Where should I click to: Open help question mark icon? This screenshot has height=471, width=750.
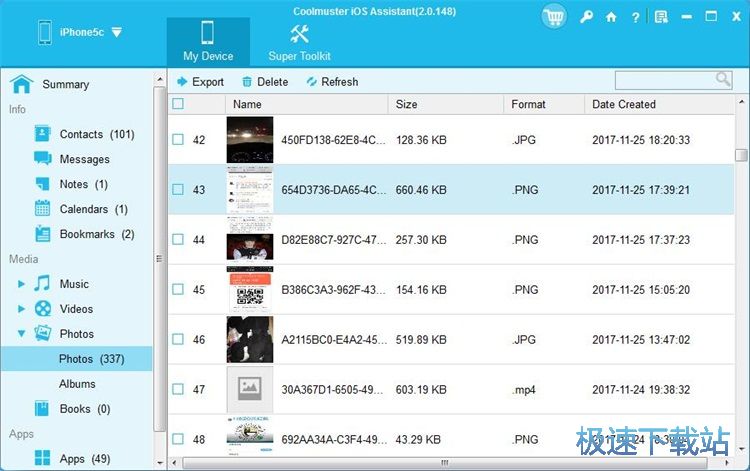click(635, 17)
